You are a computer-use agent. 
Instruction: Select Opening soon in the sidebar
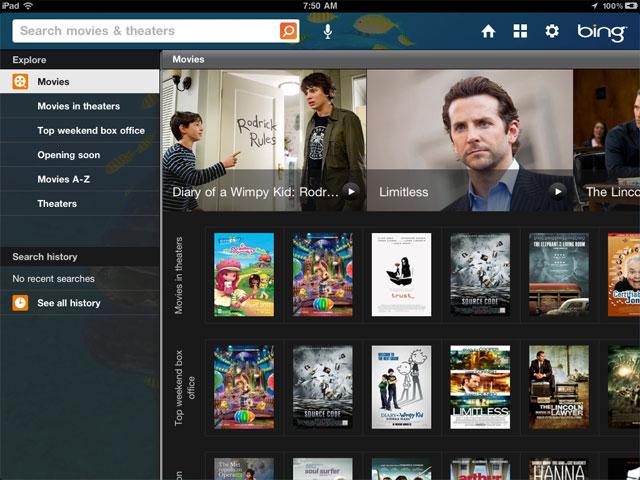click(x=80, y=155)
